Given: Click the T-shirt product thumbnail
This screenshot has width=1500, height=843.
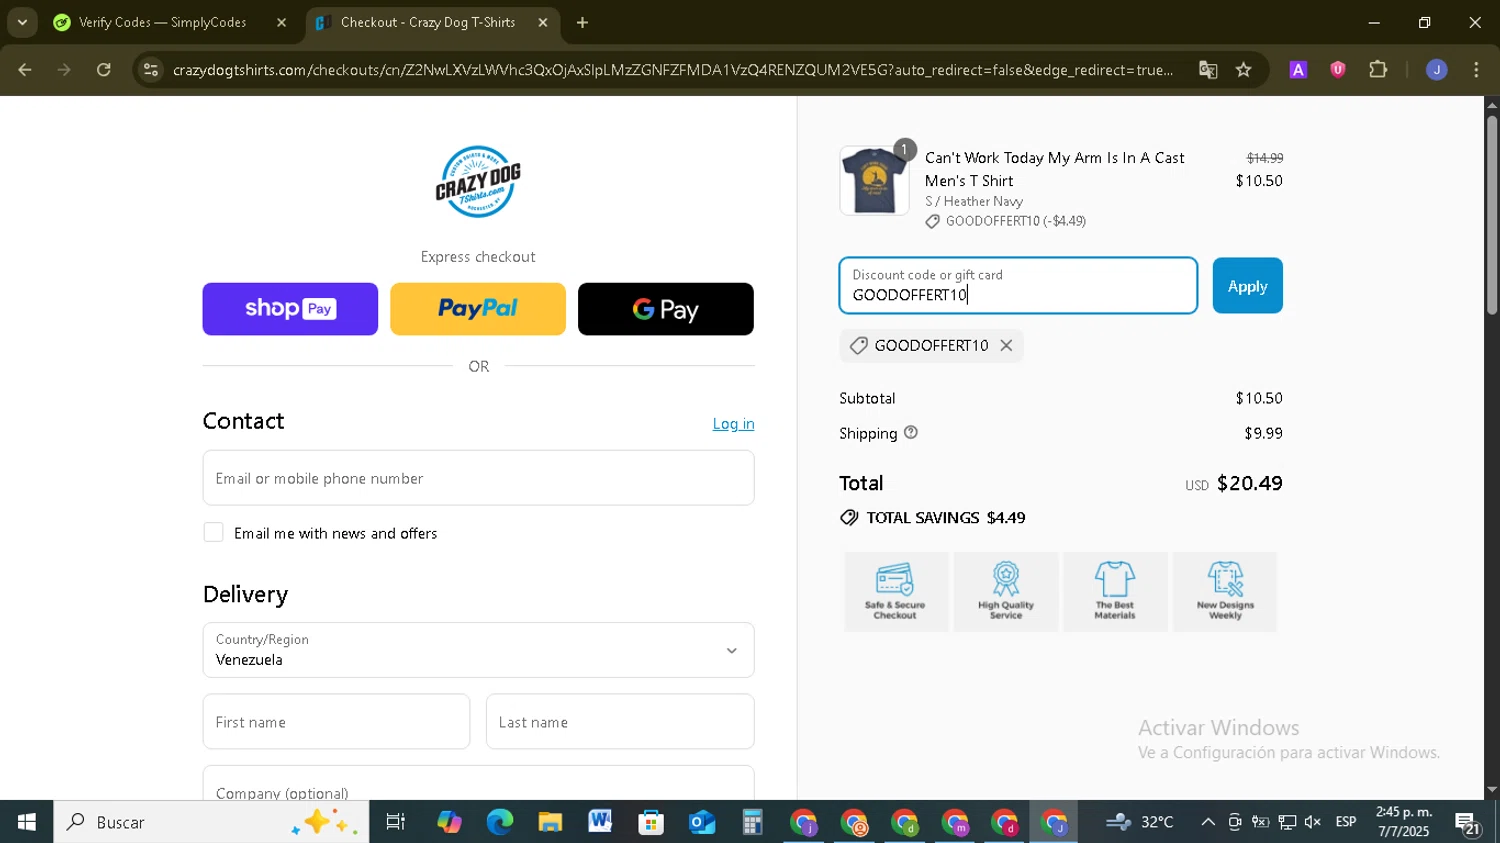Looking at the screenshot, I should point(874,181).
